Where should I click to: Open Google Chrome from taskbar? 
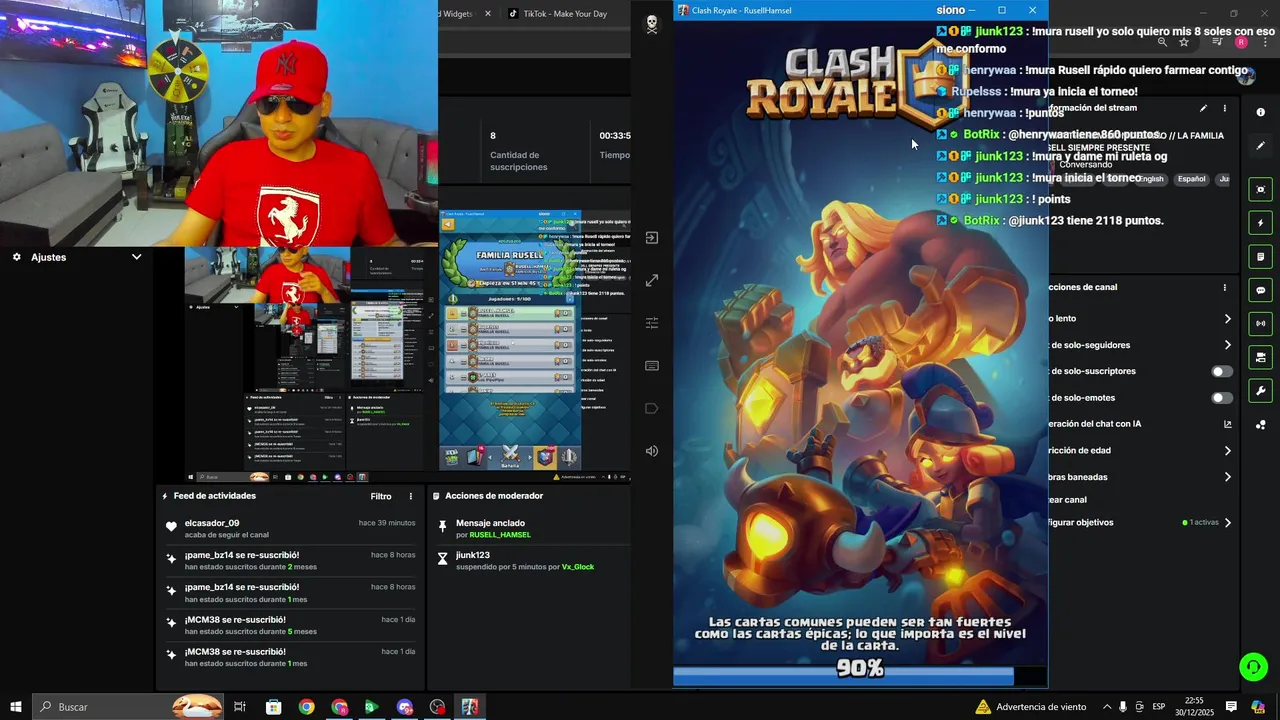306,707
